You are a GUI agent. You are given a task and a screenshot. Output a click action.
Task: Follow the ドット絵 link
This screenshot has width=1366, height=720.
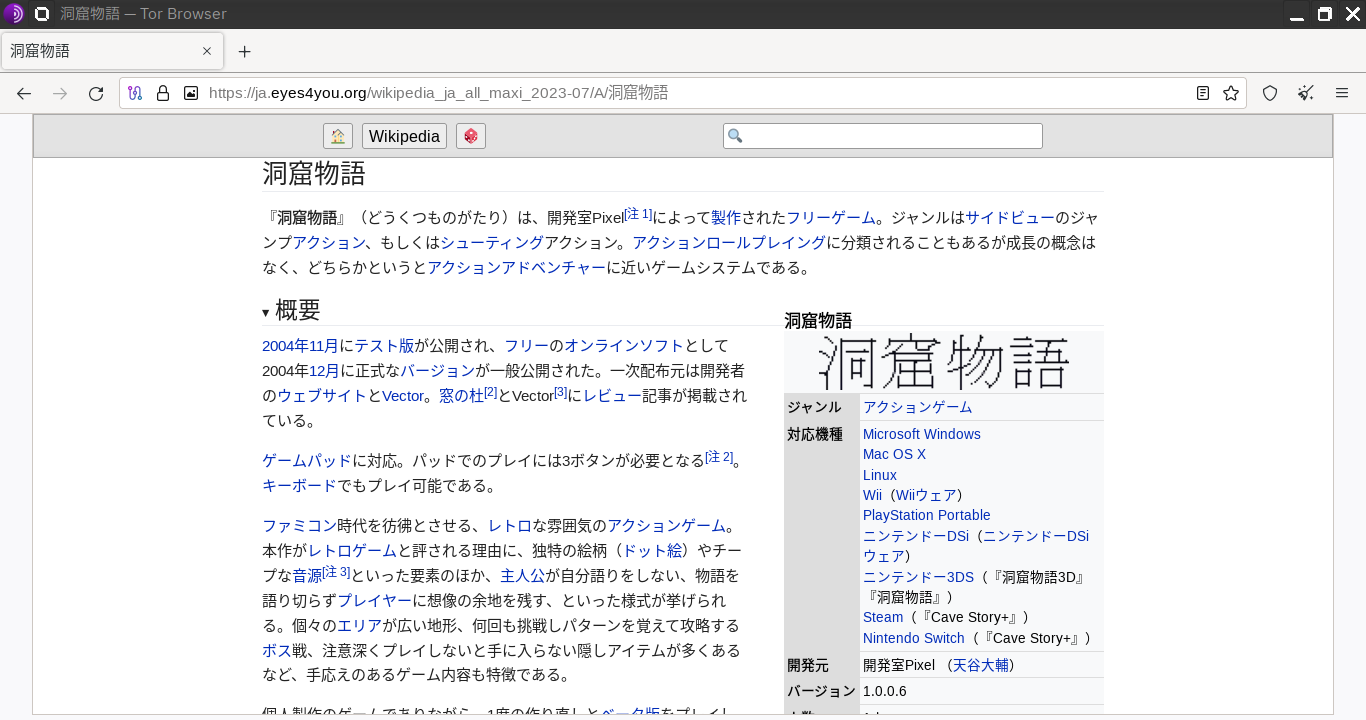653,551
